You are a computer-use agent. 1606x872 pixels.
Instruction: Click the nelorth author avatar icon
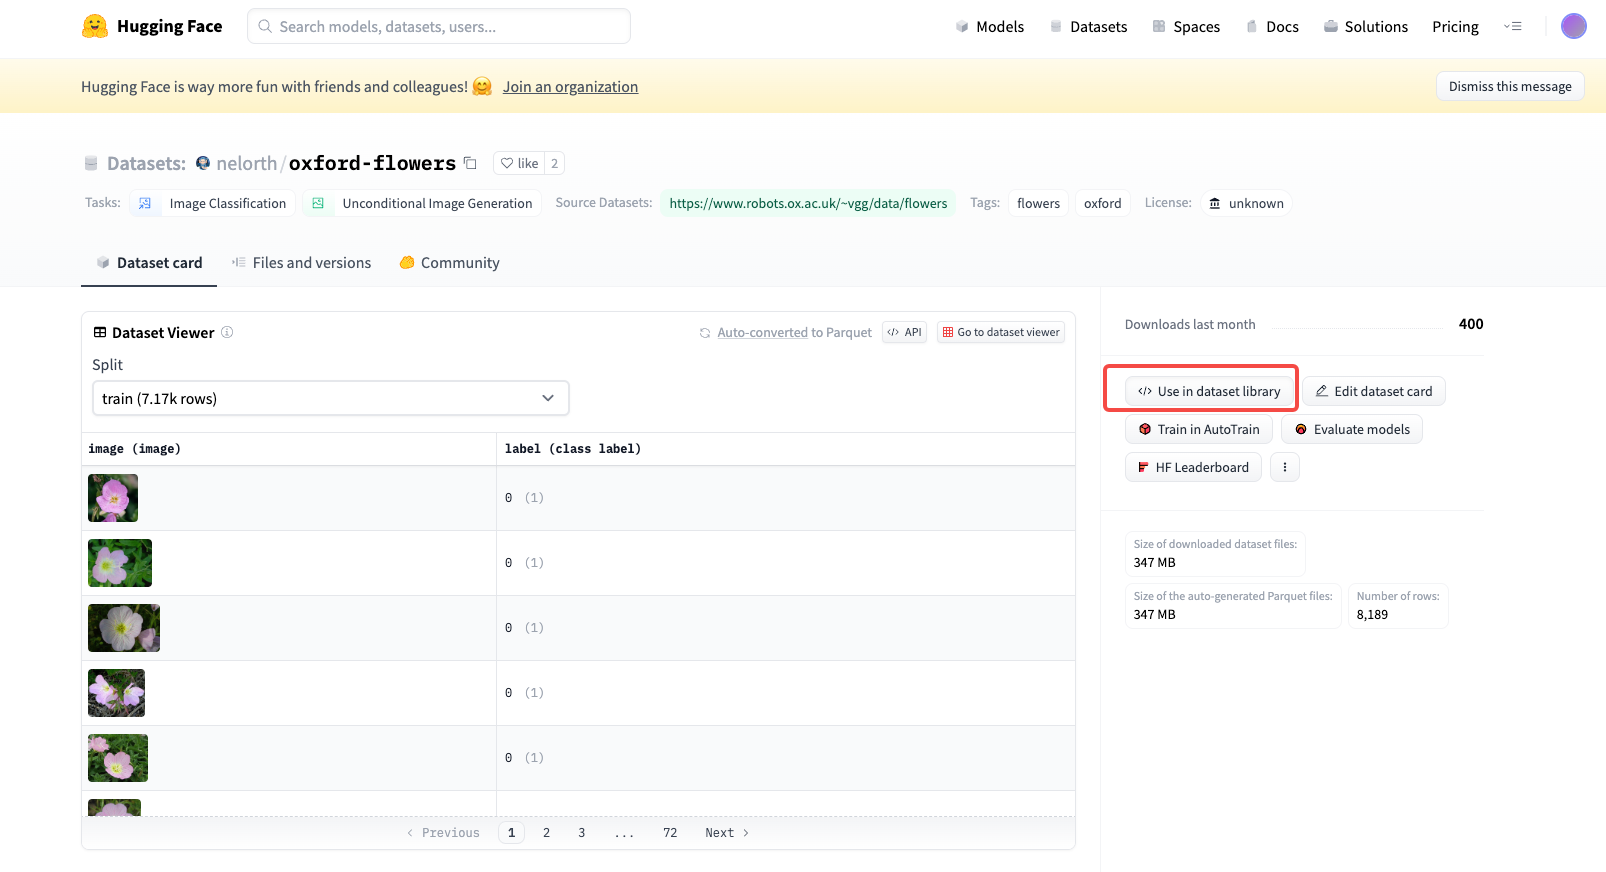tap(203, 163)
